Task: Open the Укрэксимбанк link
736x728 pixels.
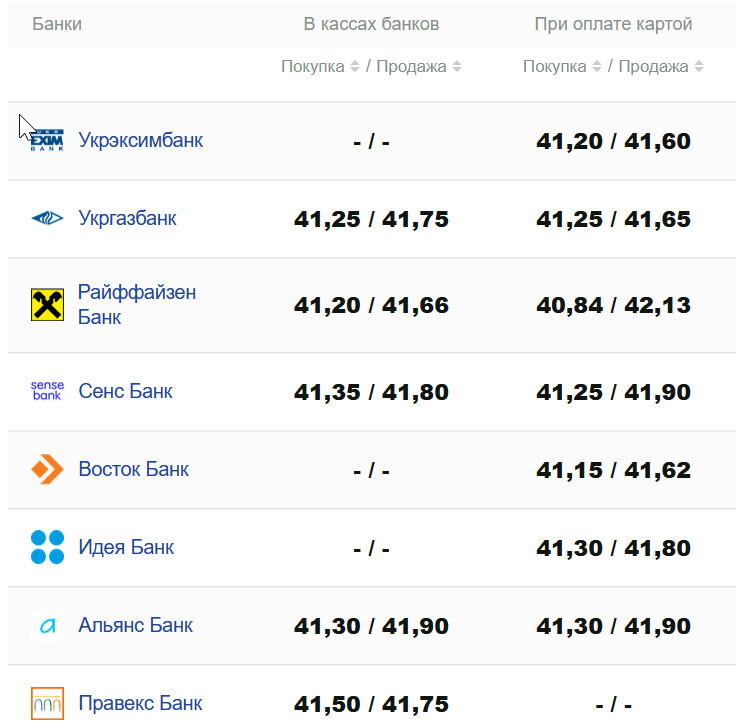Action: pyautogui.click(x=140, y=140)
